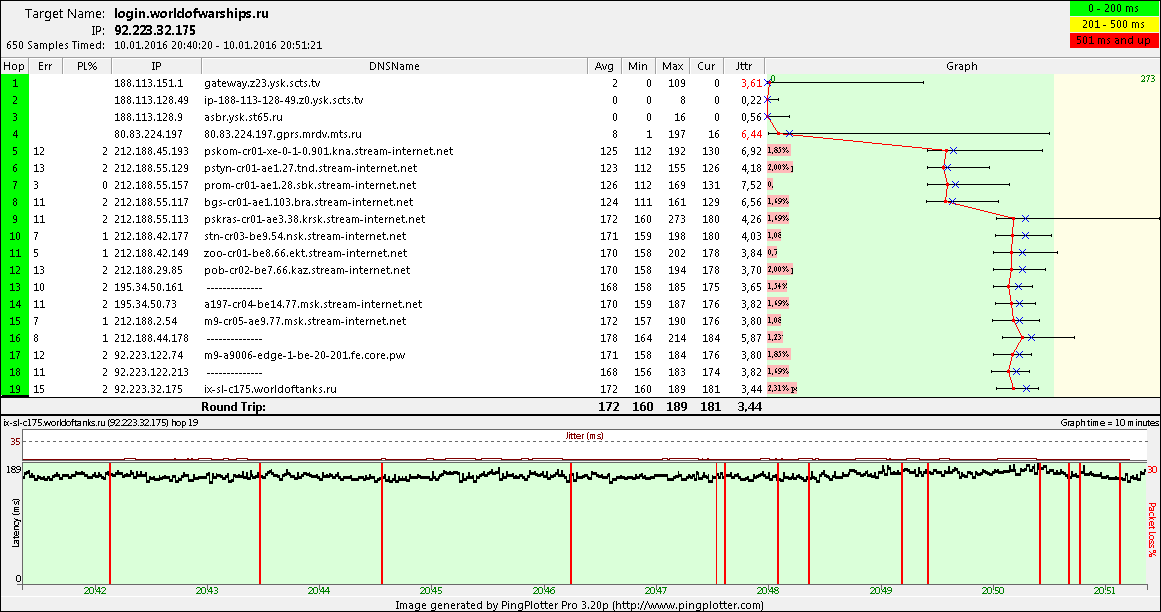Viewport: 1161px width, 612px height.
Task: Select DNS name pskras-cr01-ae3.38.krsk.stream-internet.net
Action: tap(315, 219)
